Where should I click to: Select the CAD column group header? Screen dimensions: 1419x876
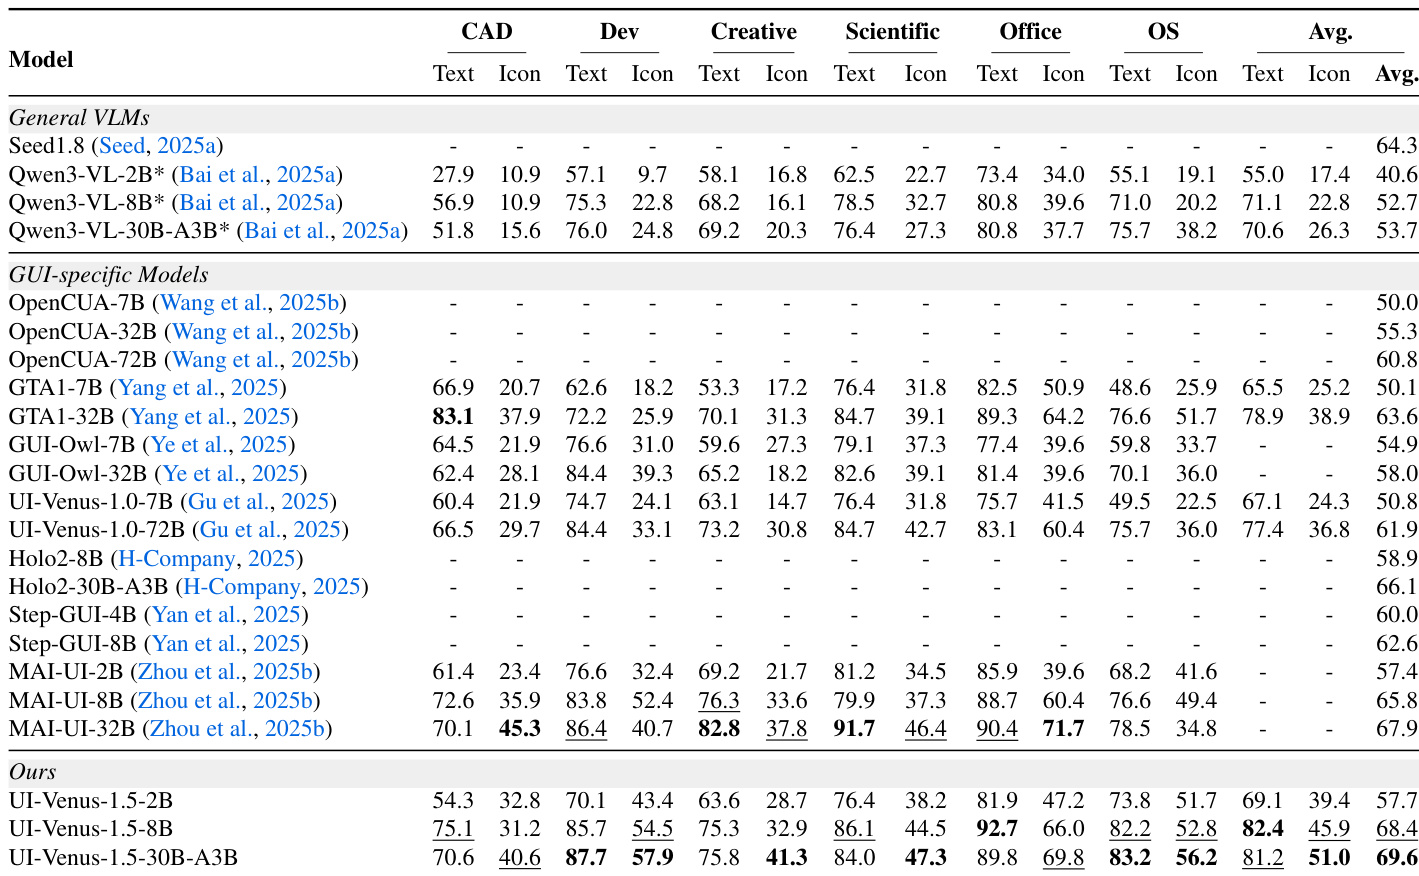coord(487,32)
